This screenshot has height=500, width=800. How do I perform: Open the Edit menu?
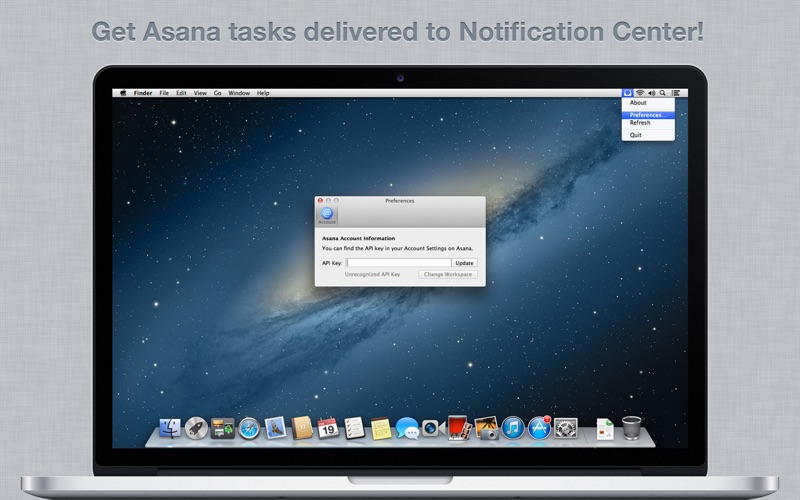pos(181,93)
